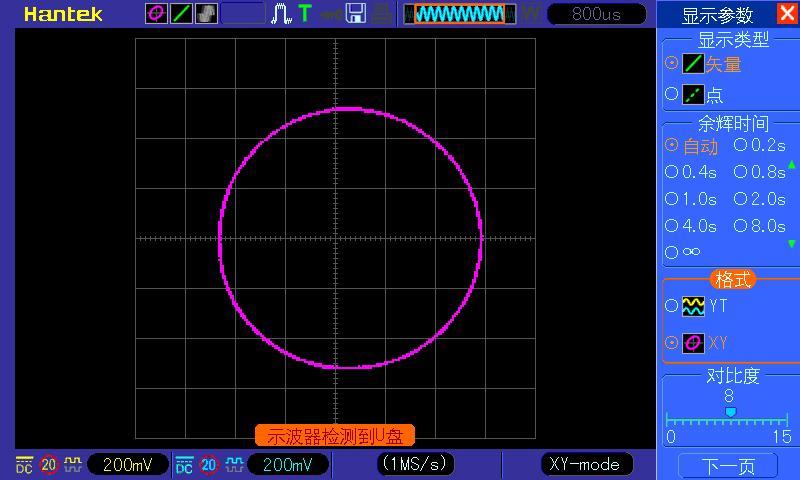This screenshot has height=480, width=800.
Task: Click the waveform memory overview bar
Action: point(459,14)
